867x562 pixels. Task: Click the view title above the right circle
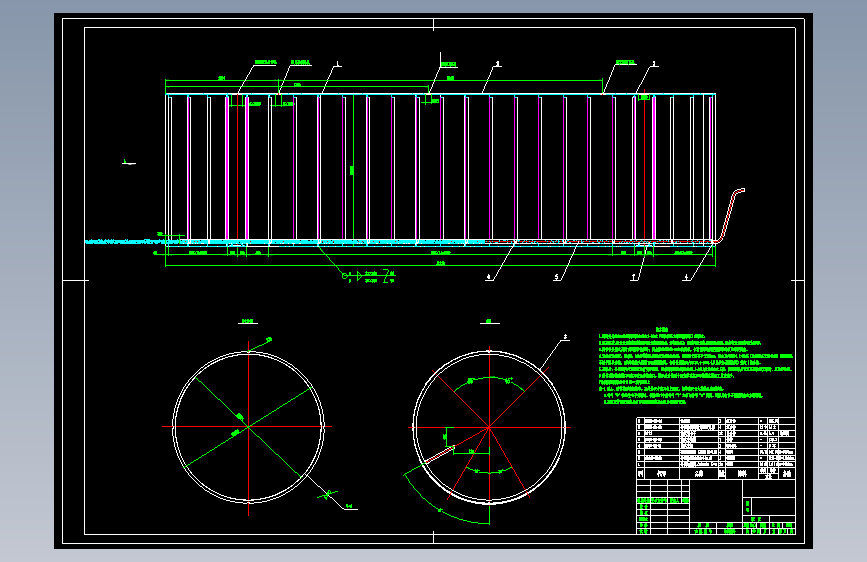489,321
